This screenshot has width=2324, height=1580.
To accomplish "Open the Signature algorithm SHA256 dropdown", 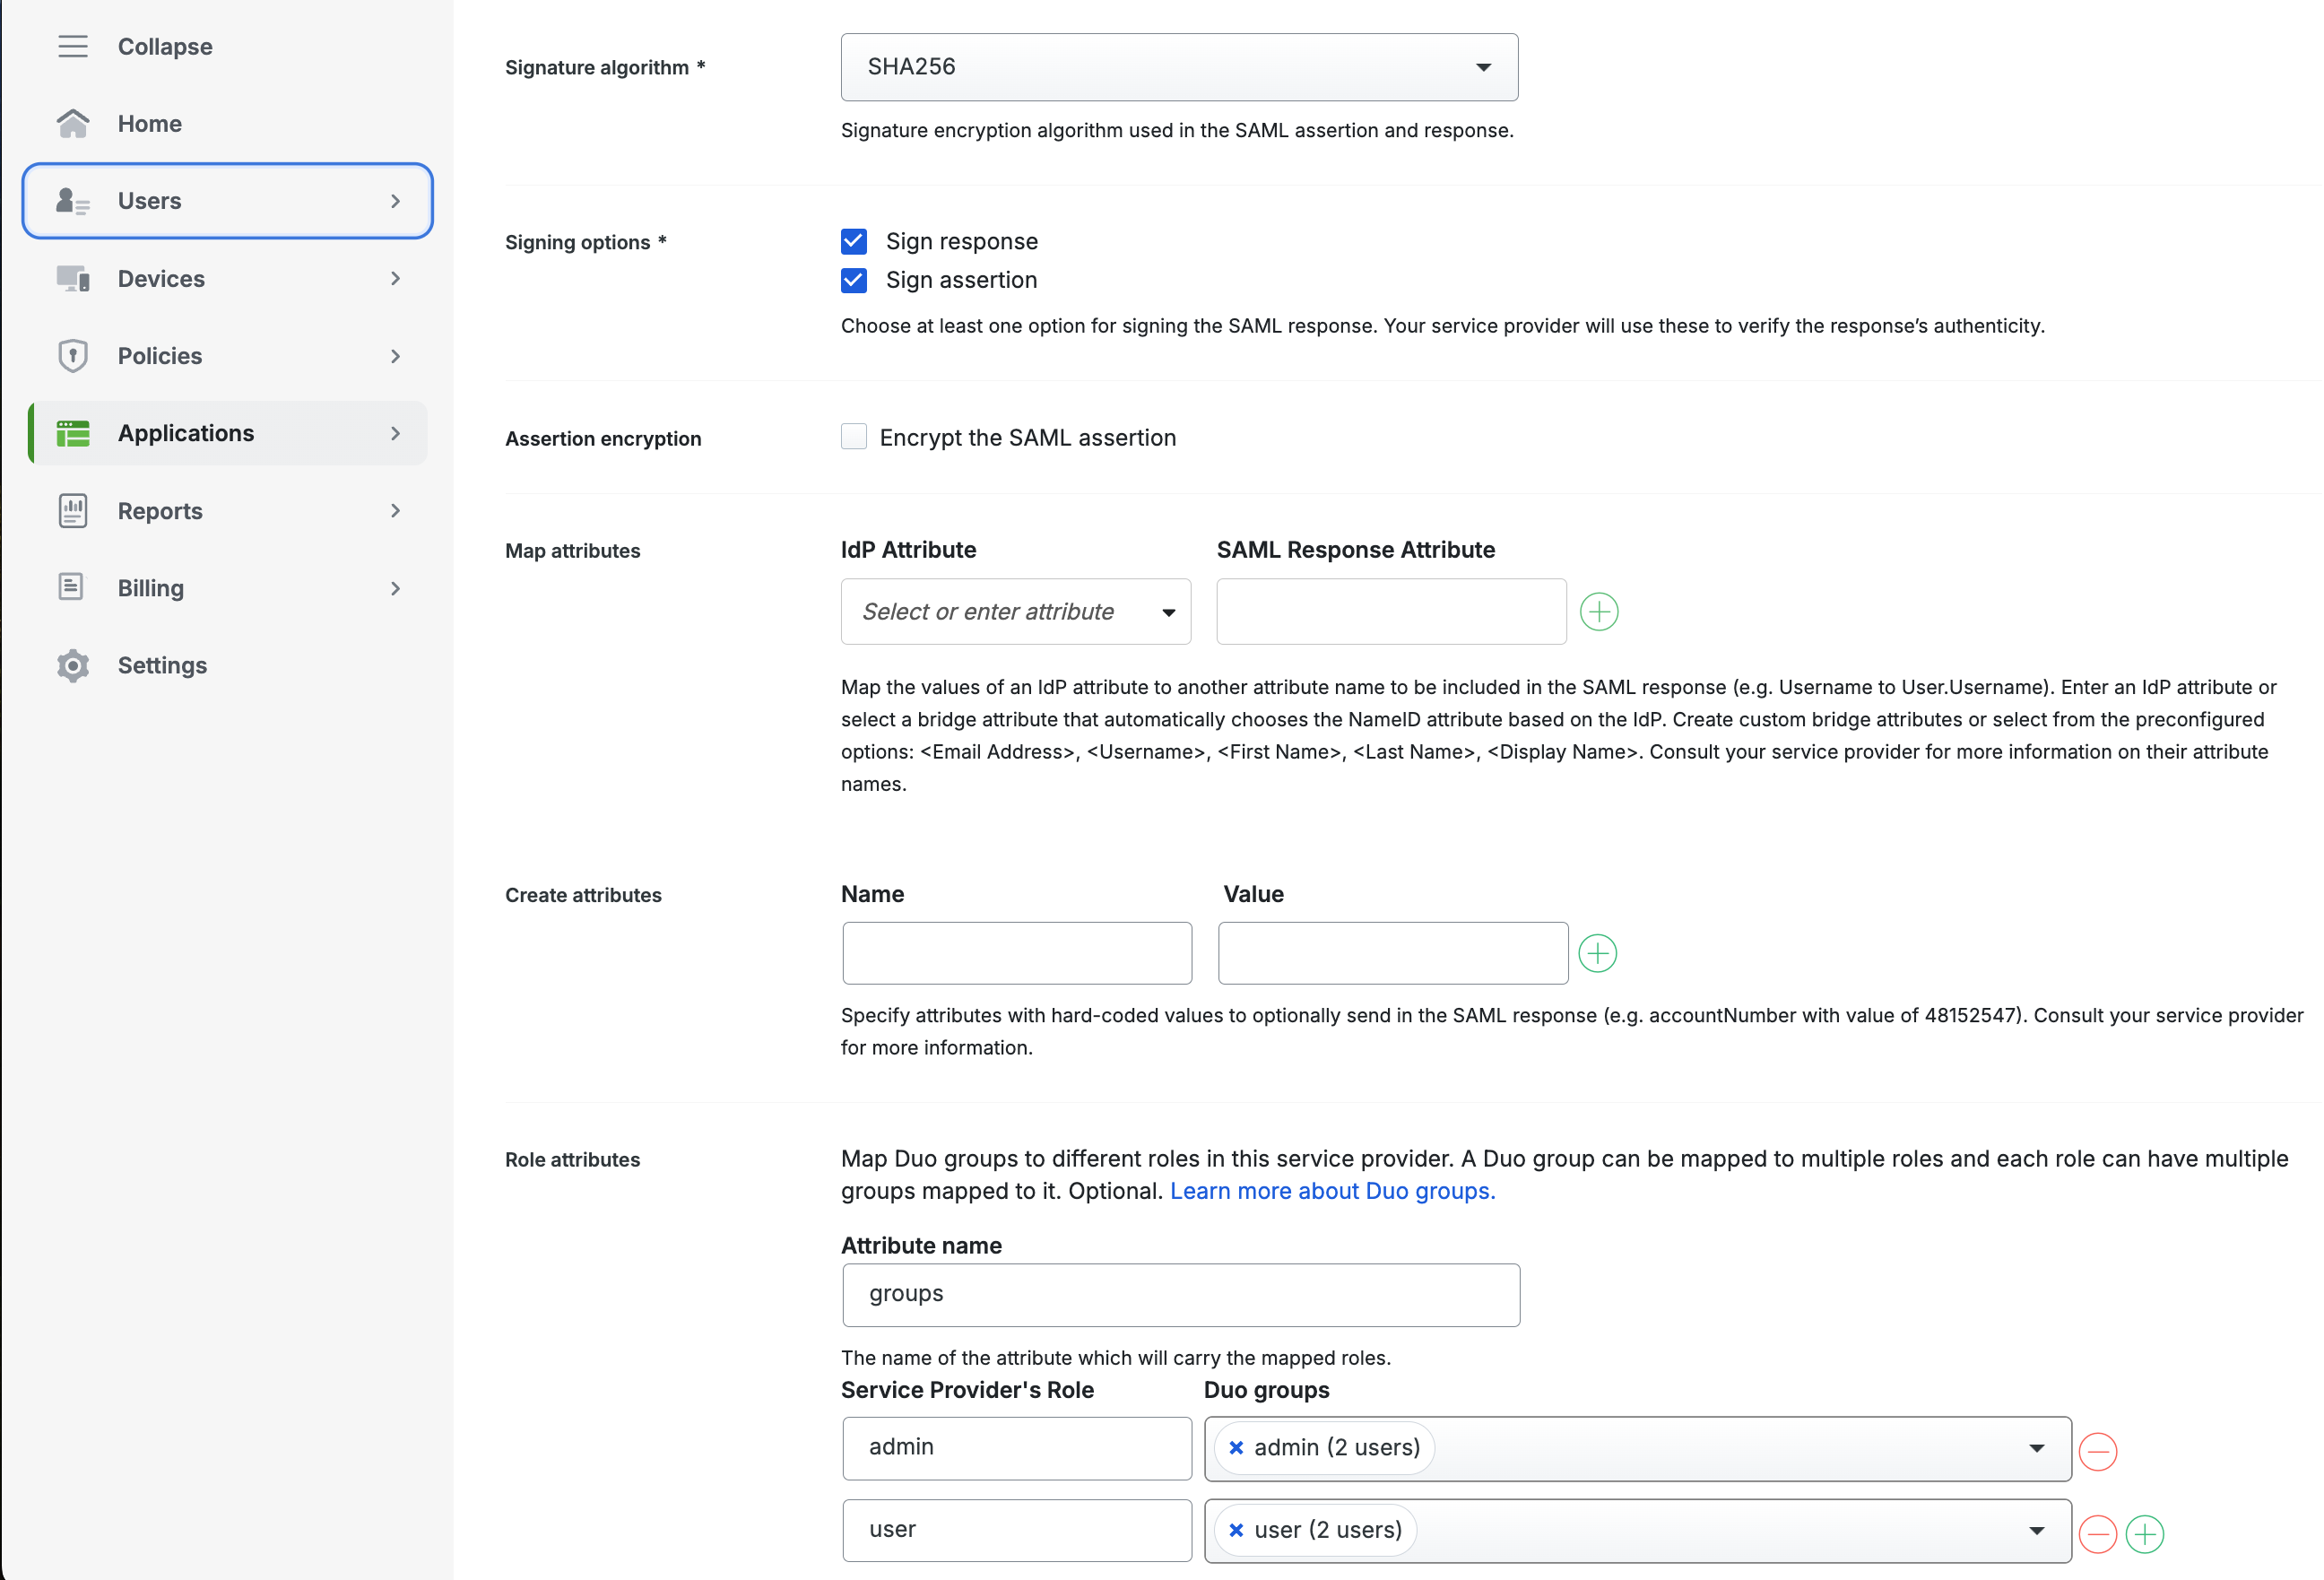I will (x=1178, y=67).
